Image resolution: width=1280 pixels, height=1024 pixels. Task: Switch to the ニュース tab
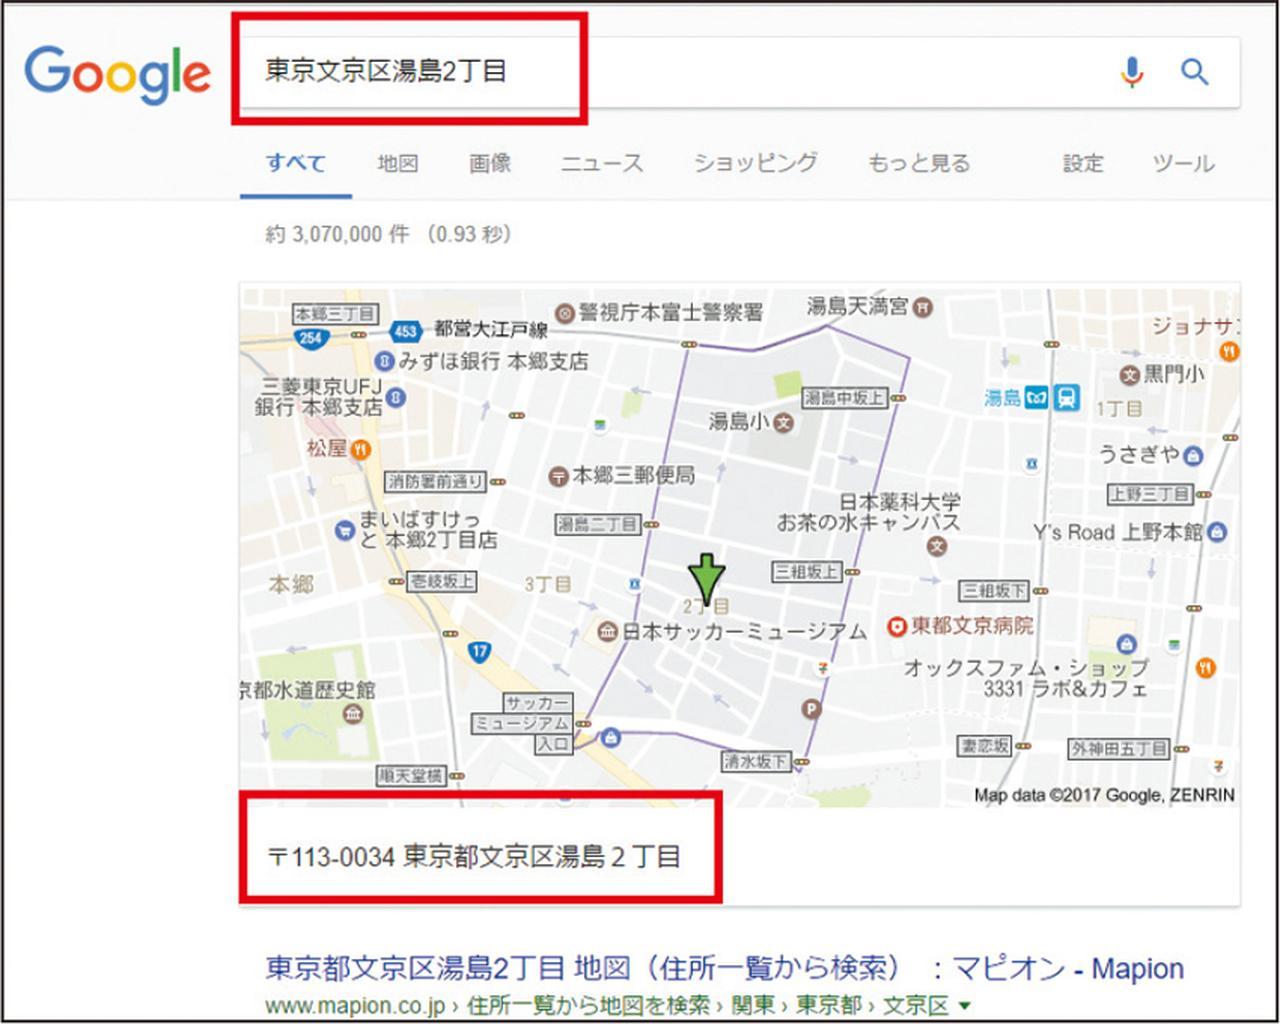click(x=602, y=163)
